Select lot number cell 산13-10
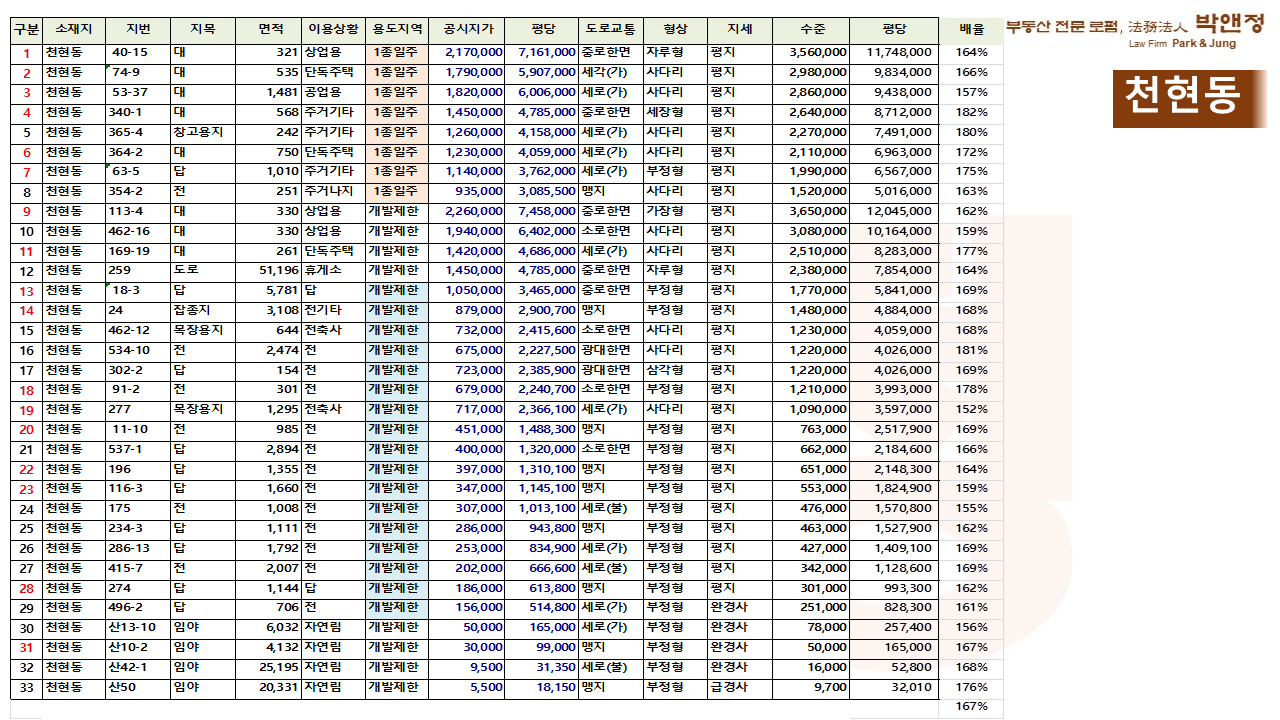 [x=138, y=627]
